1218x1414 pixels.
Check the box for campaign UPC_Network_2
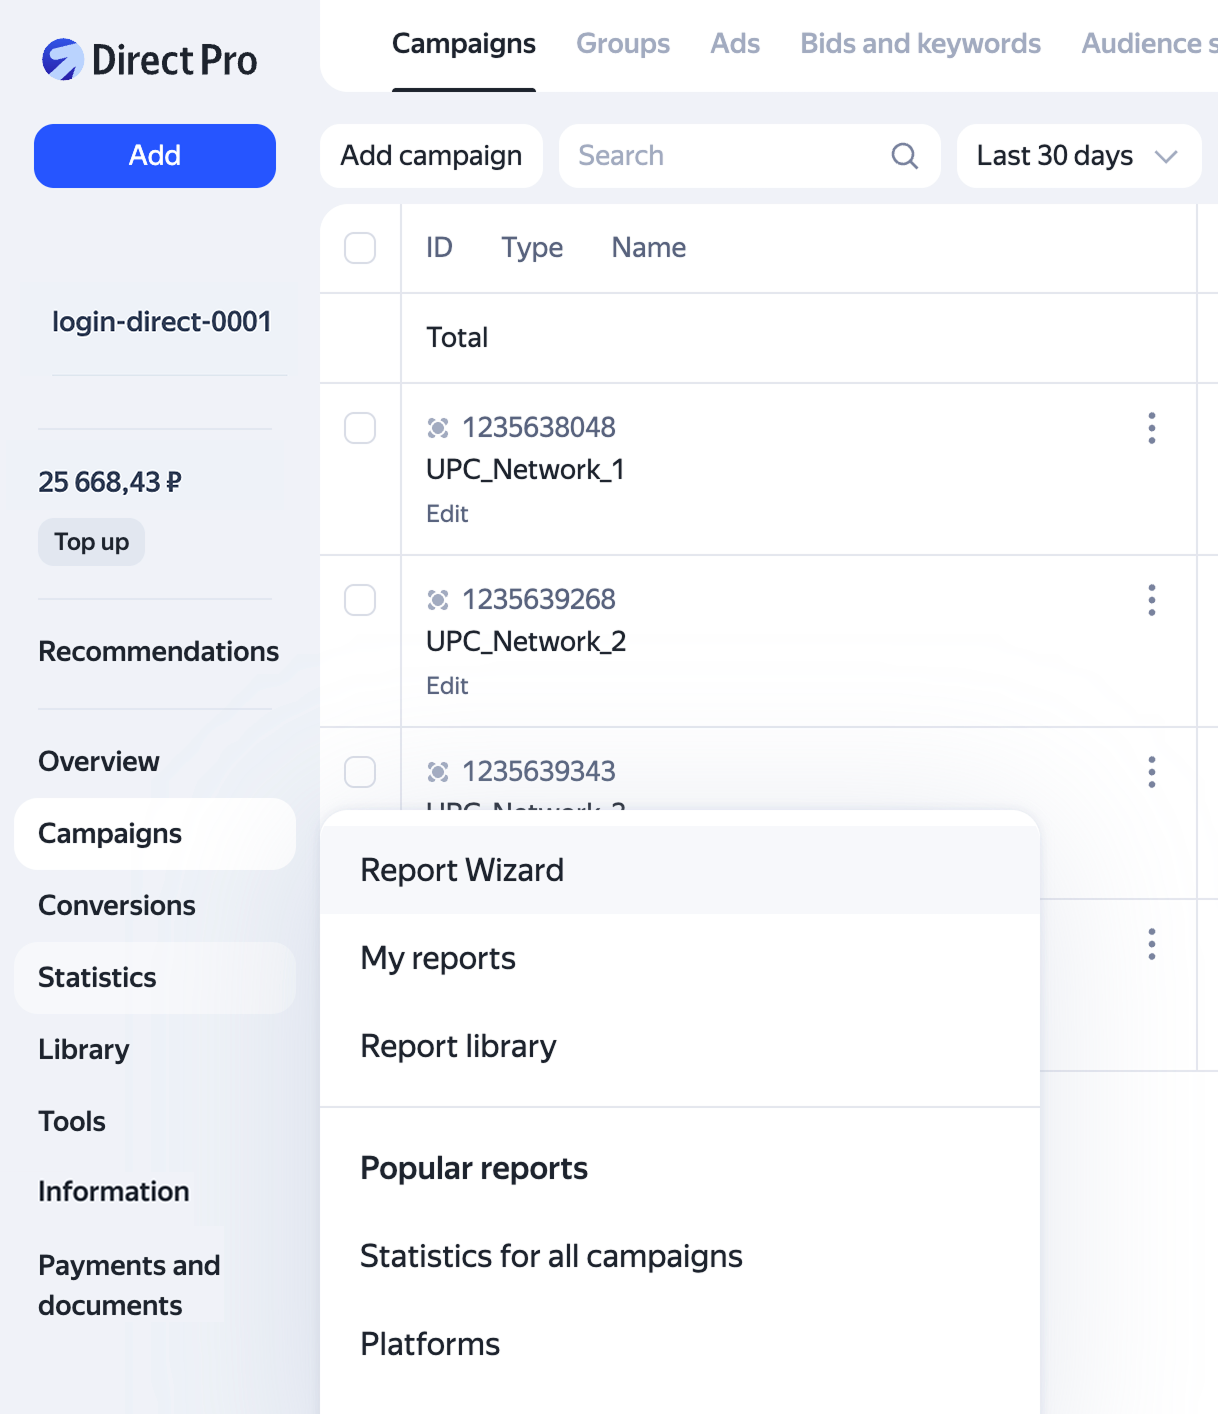(360, 600)
